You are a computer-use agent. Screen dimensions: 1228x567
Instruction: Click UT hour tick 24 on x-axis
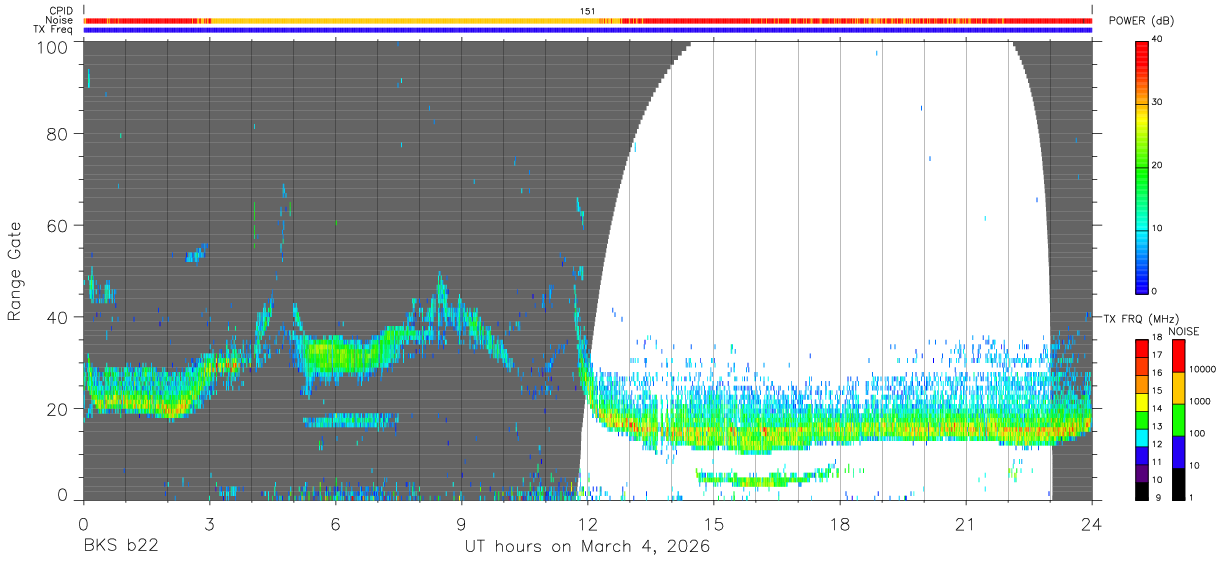[1092, 523]
